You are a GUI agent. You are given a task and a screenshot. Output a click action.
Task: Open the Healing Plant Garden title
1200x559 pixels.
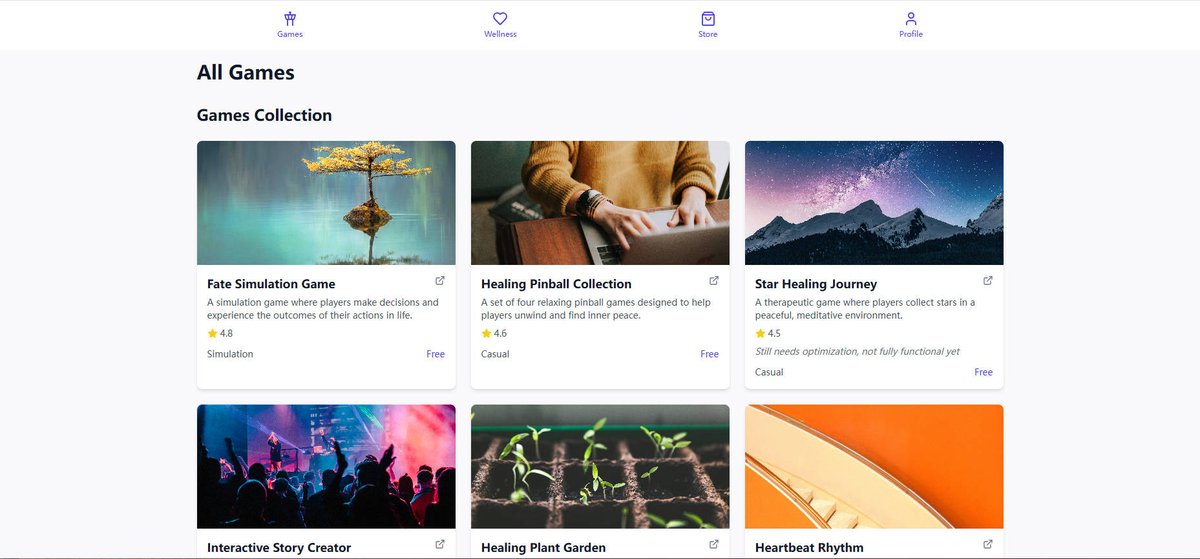pyautogui.click(x=543, y=548)
